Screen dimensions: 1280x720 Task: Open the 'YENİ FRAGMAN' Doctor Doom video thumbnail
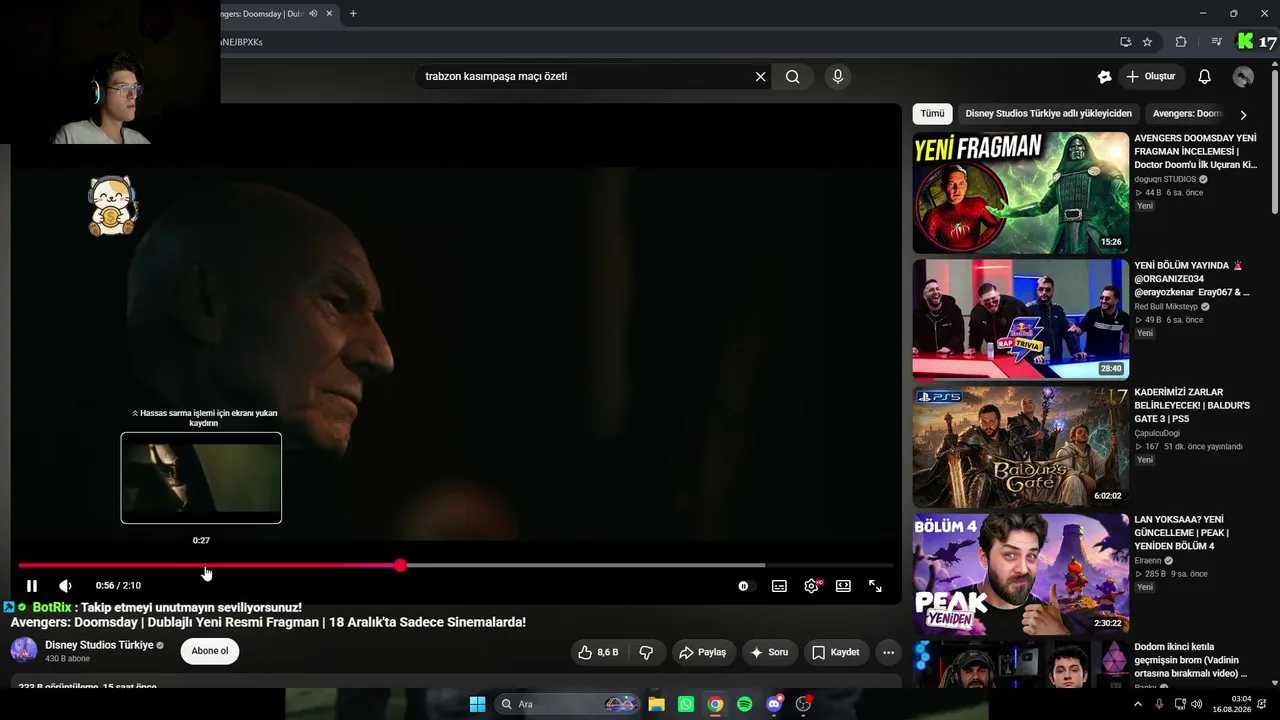[x=1020, y=192]
